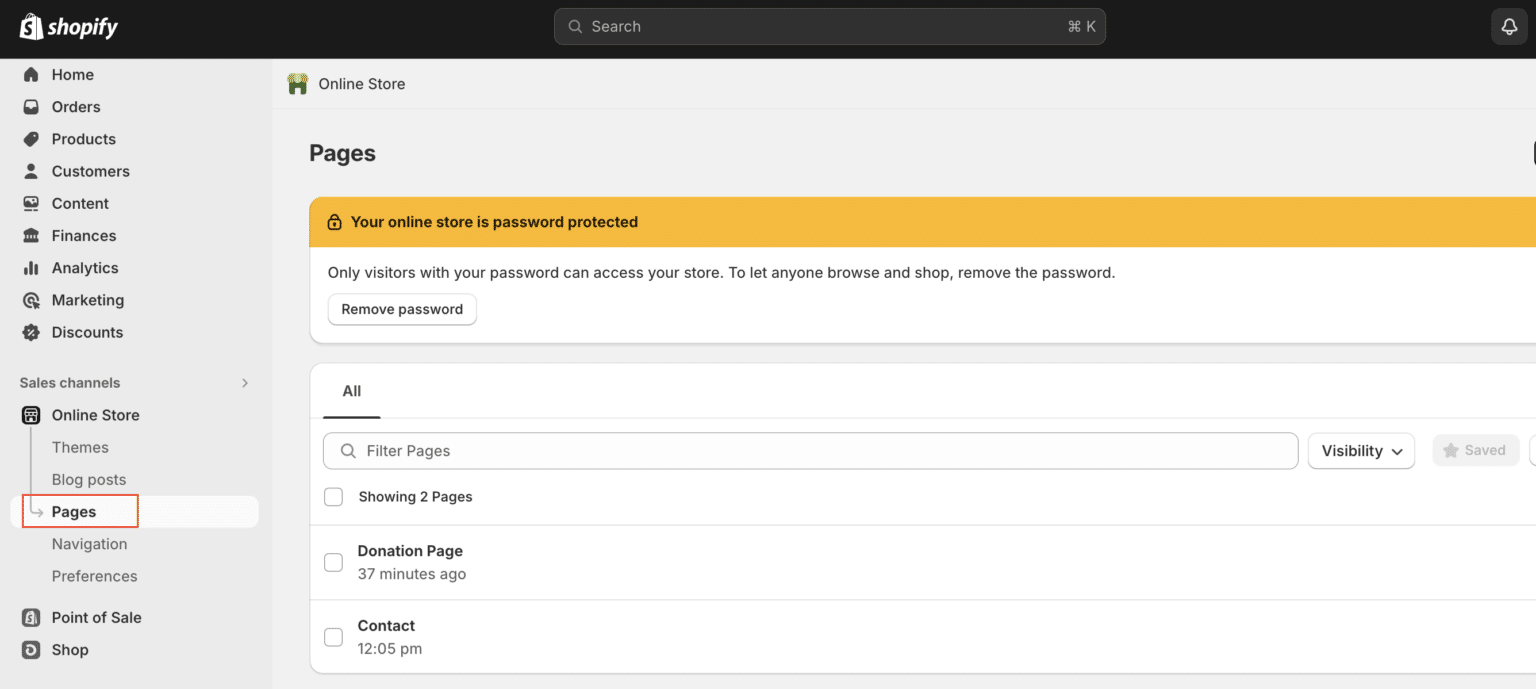Open Themes in the sidebar
Viewport: 1536px width, 689px height.
click(x=80, y=447)
